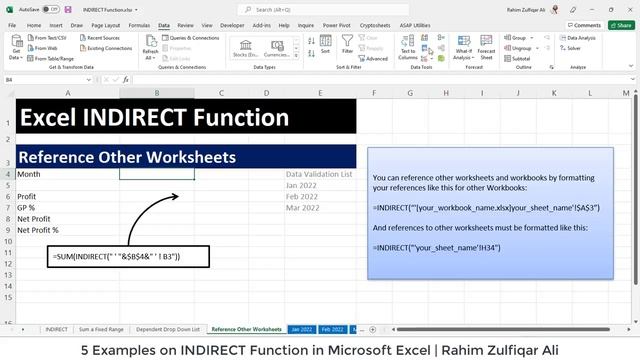Import data From Web

(42, 48)
